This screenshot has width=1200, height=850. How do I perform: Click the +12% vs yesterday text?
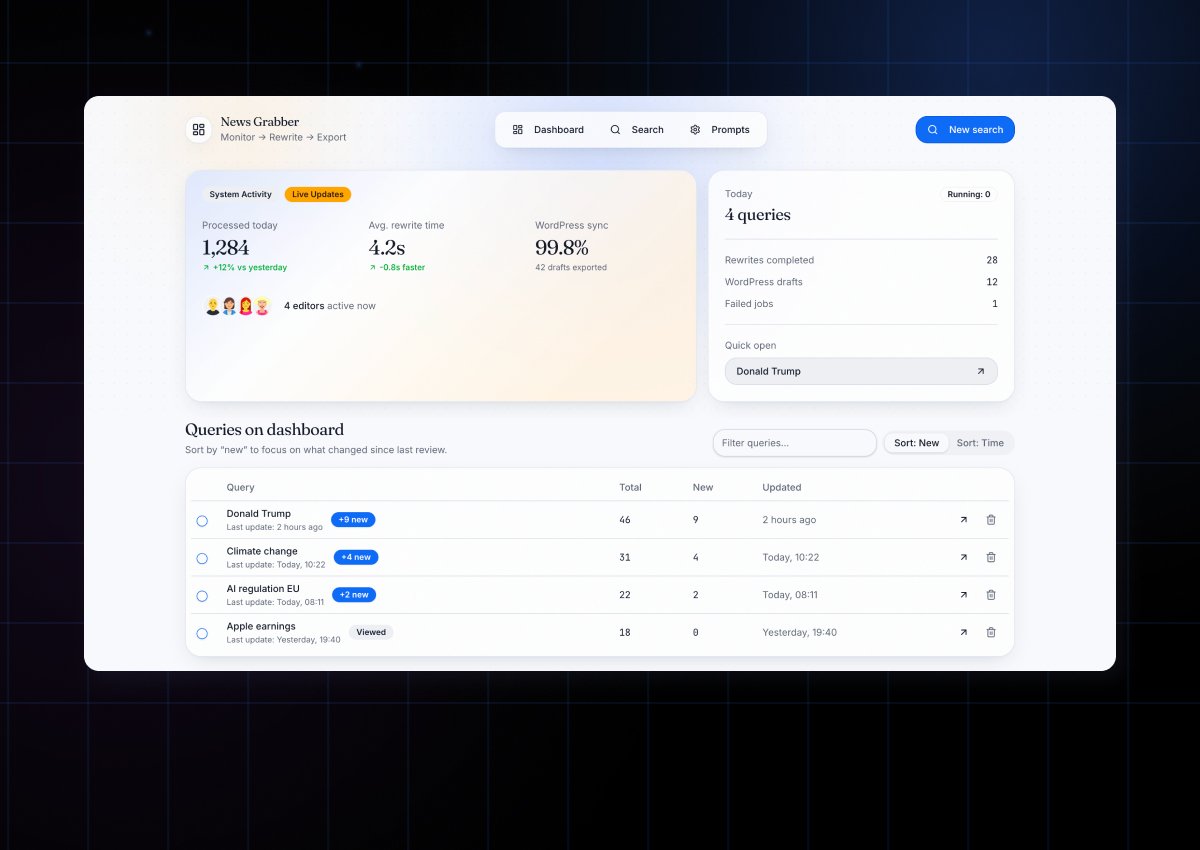click(x=250, y=268)
